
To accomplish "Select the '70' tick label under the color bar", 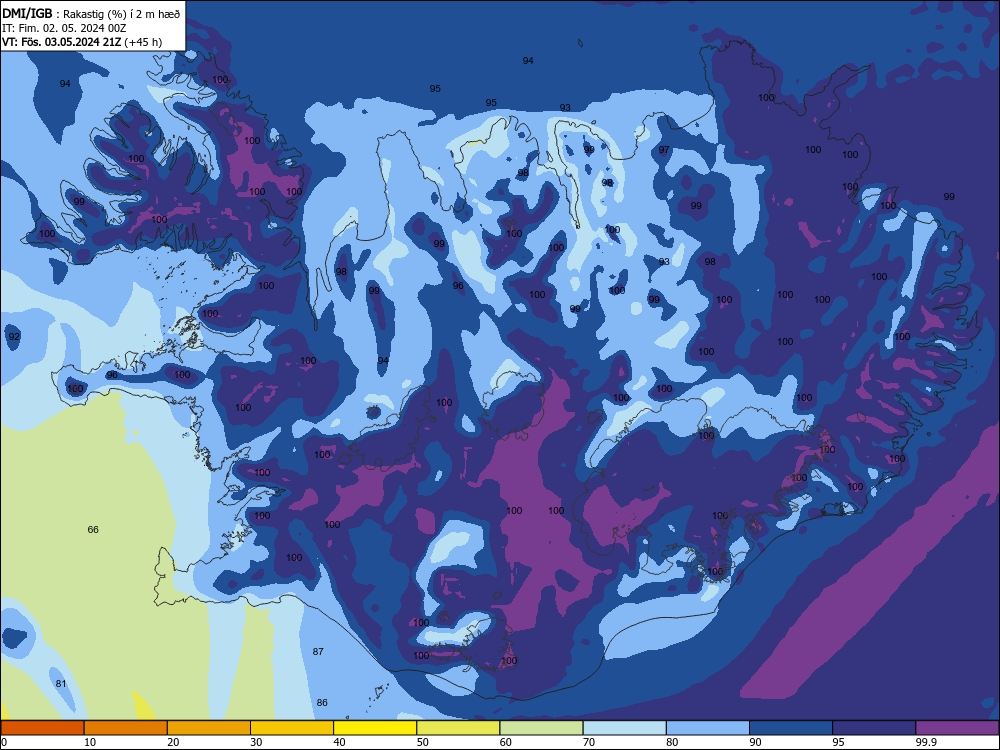I will tap(589, 742).
